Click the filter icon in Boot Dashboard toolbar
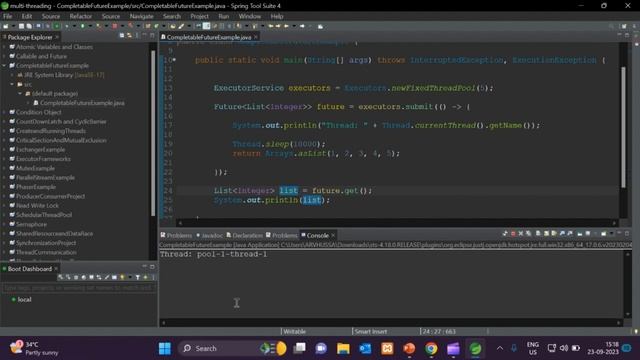Image resolution: width=640 pixels, height=360 pixels. tap(138, 277)
